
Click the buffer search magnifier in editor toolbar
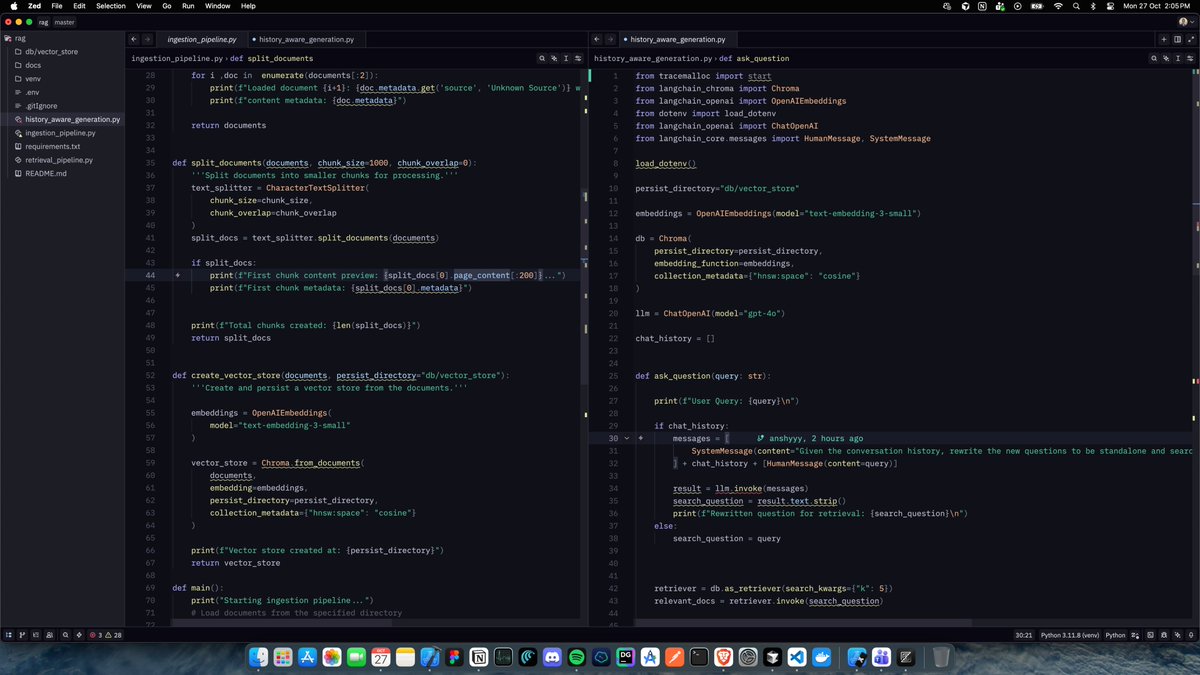click(541, 58)
